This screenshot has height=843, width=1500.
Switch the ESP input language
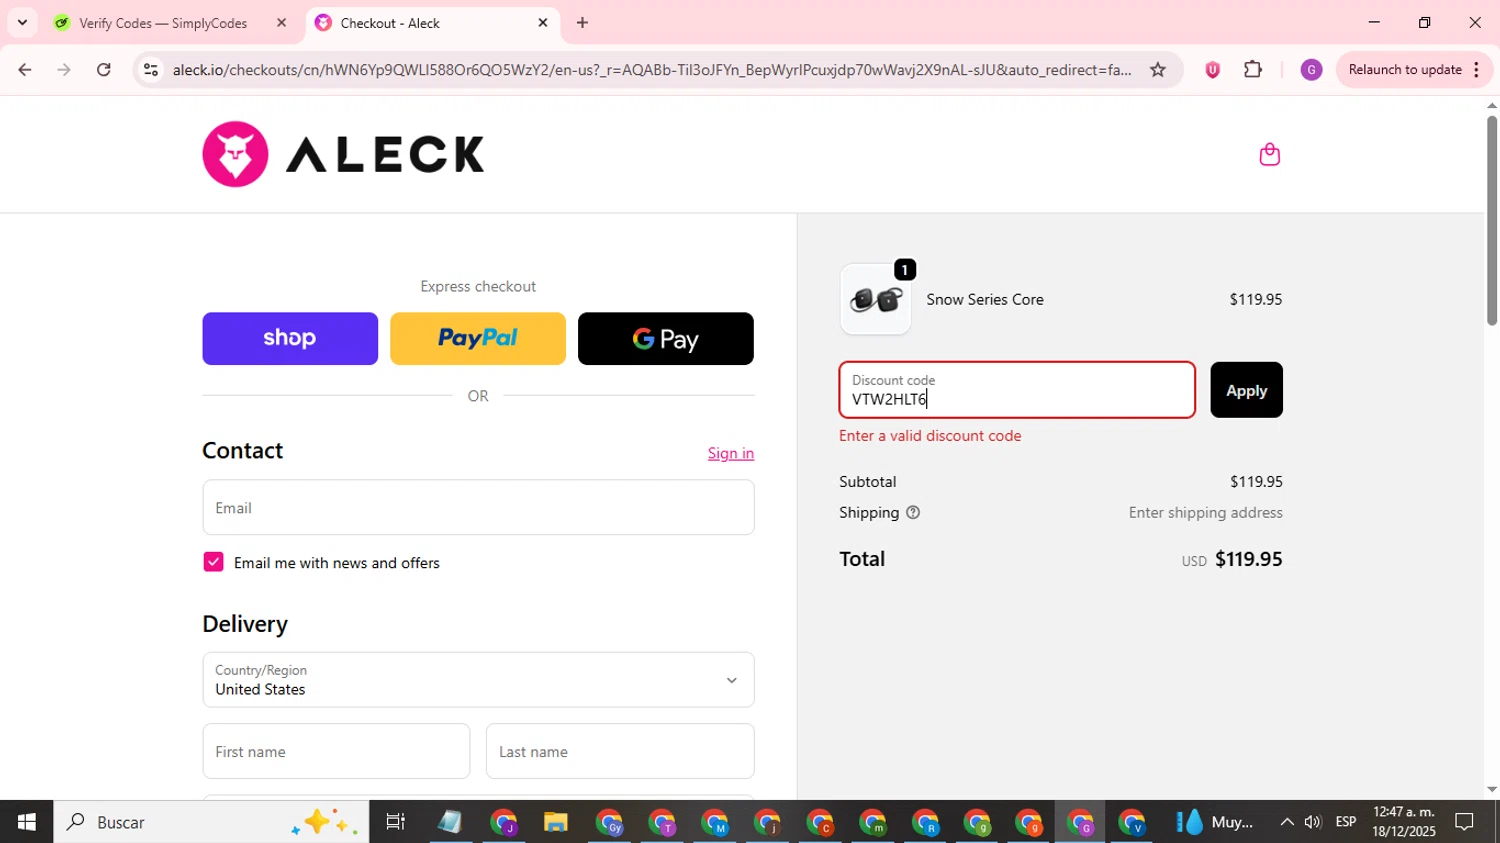pos(1346,822)
